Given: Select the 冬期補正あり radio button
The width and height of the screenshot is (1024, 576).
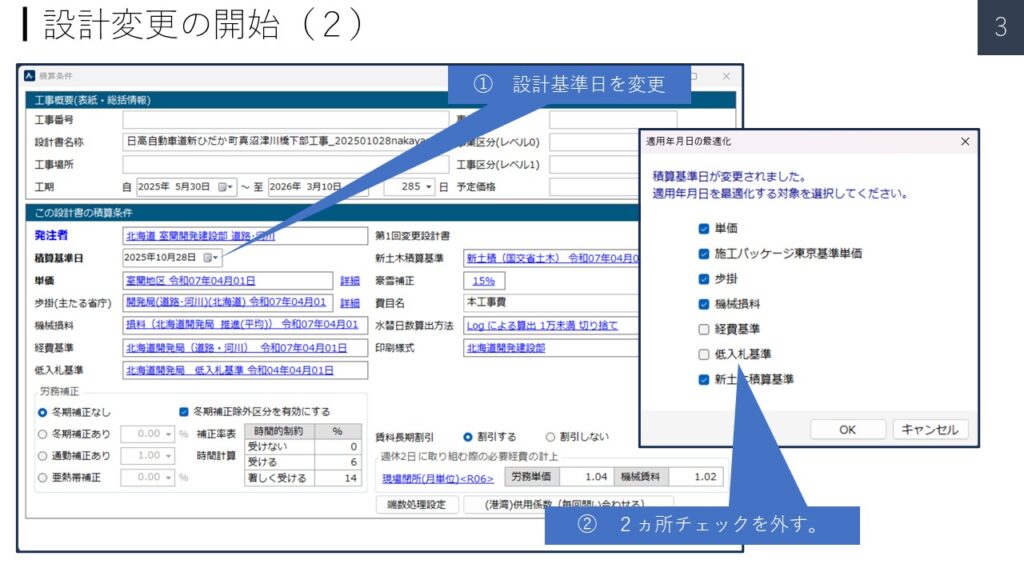Looking at the screenshot, I should pos(42,434).
